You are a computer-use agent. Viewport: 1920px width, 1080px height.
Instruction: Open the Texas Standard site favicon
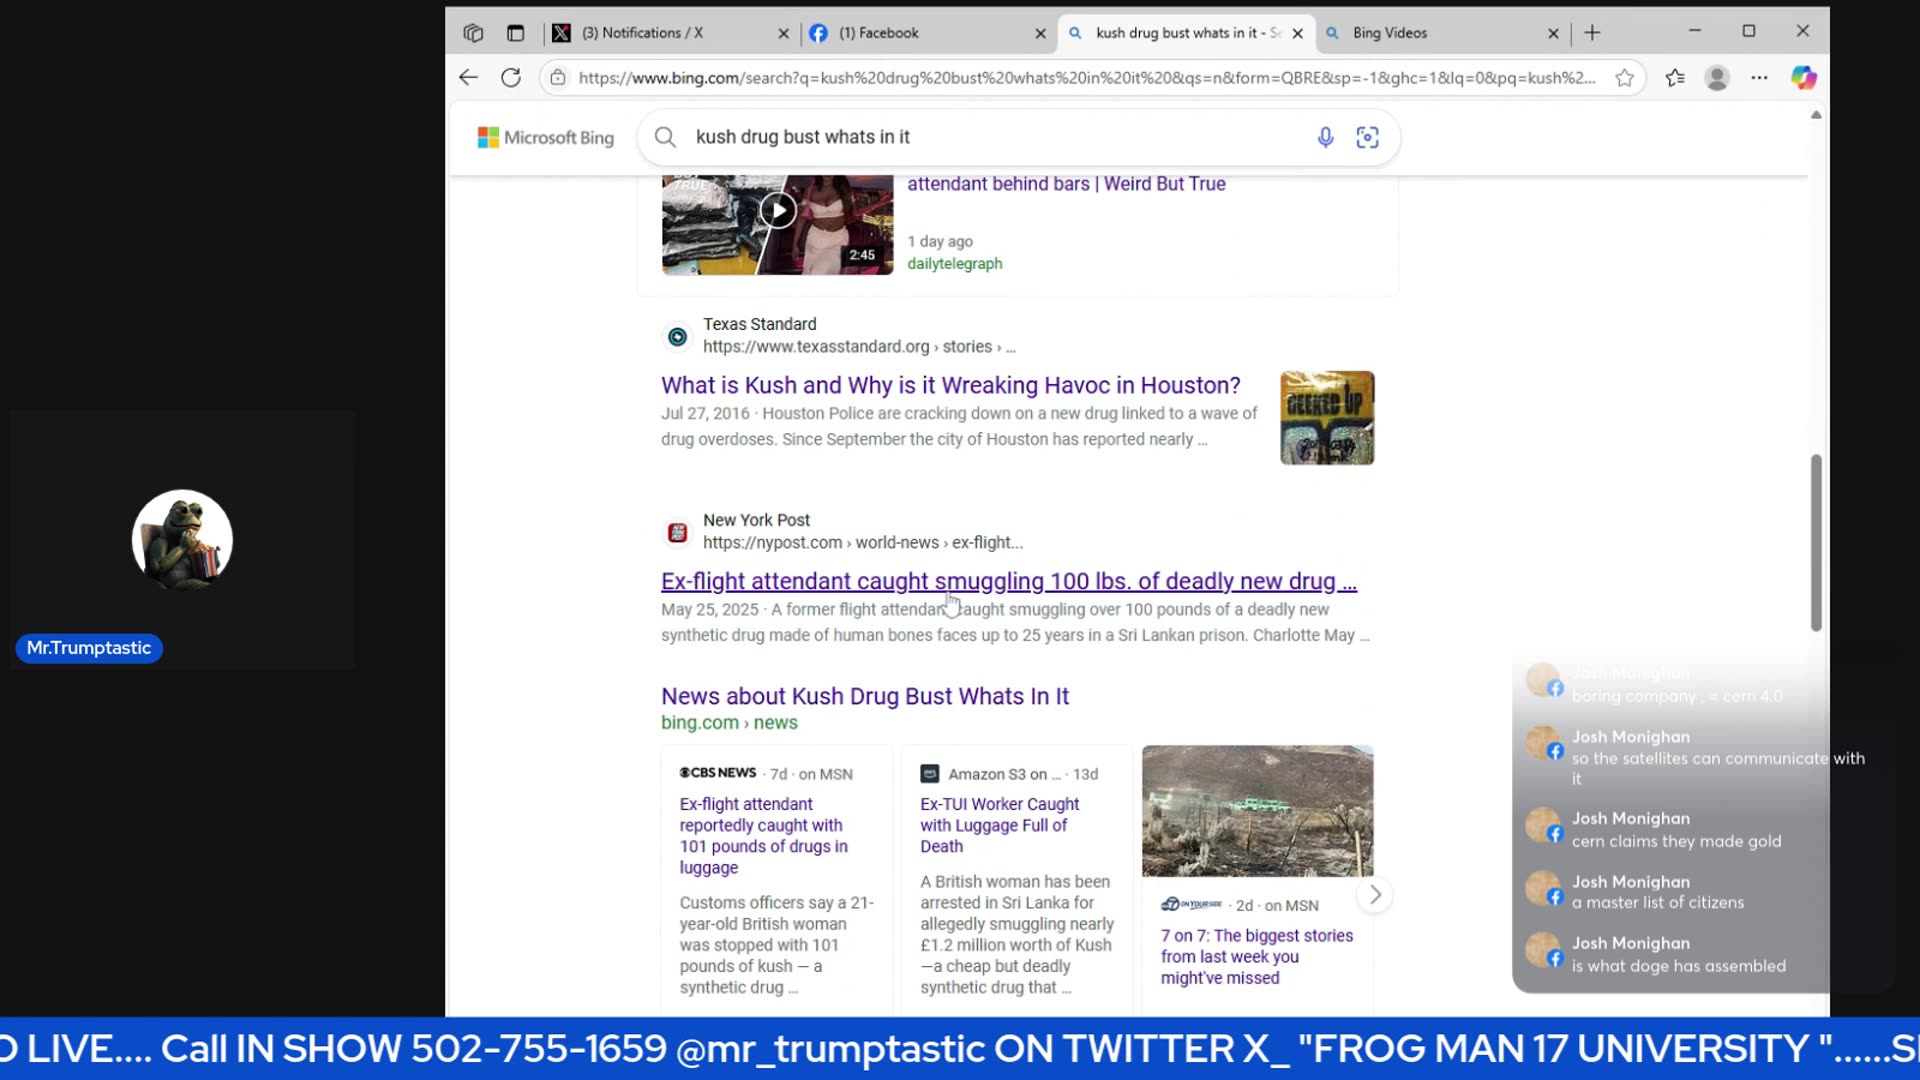(677, 337)
